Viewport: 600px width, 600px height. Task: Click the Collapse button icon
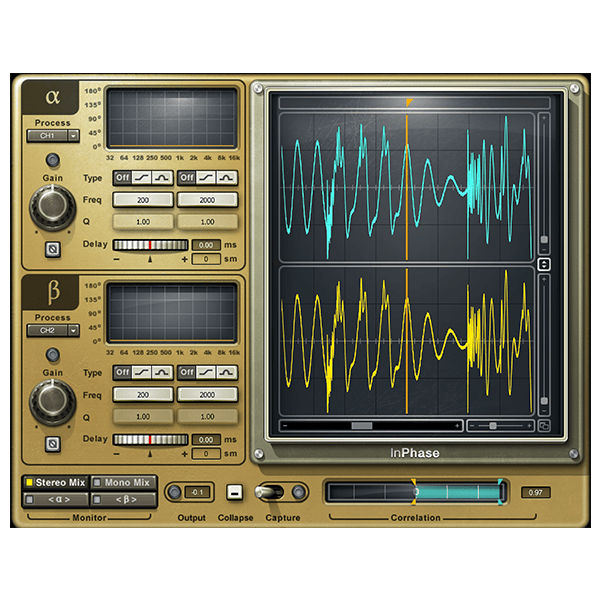[x=235, y=492]
